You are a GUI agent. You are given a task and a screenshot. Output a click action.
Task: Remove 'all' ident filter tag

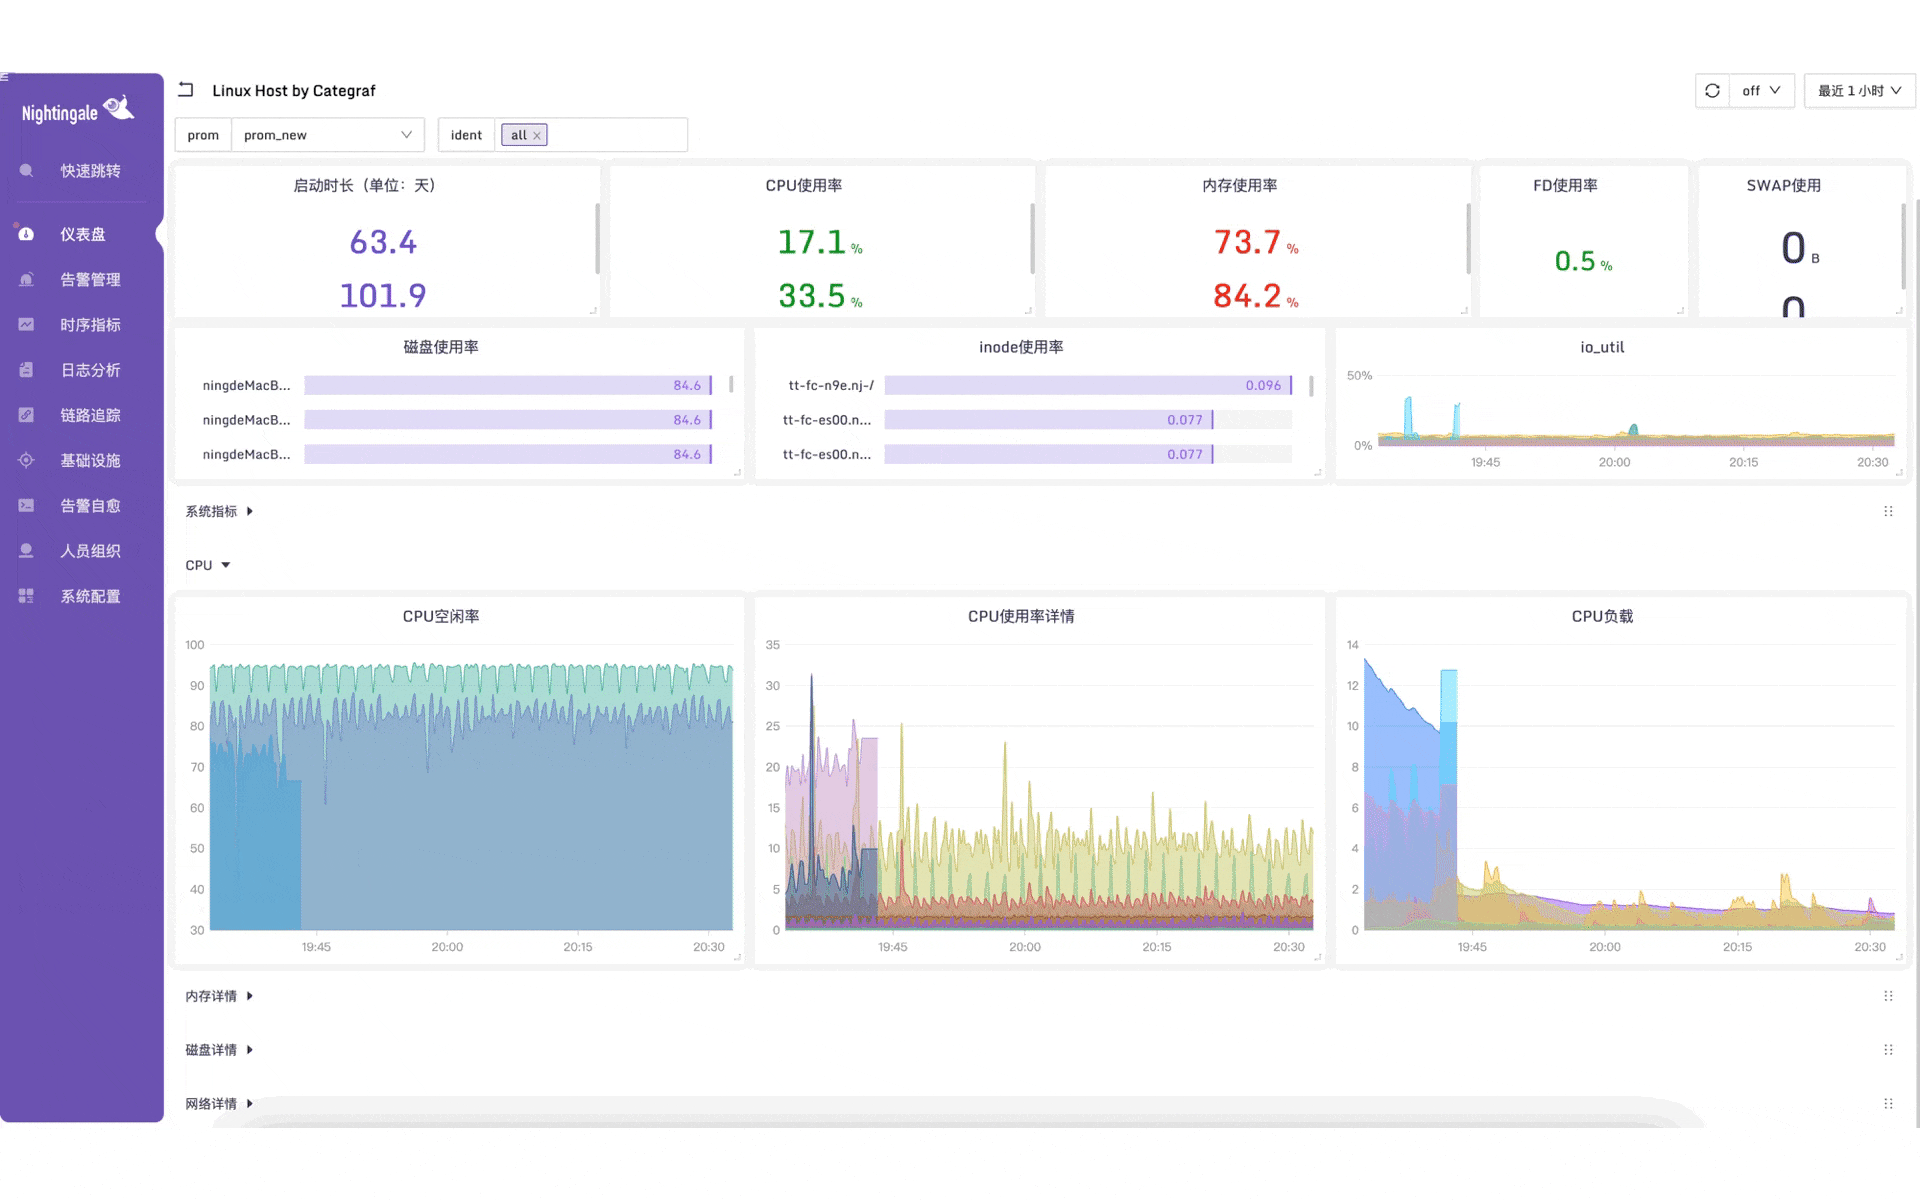tap(538, 134)
